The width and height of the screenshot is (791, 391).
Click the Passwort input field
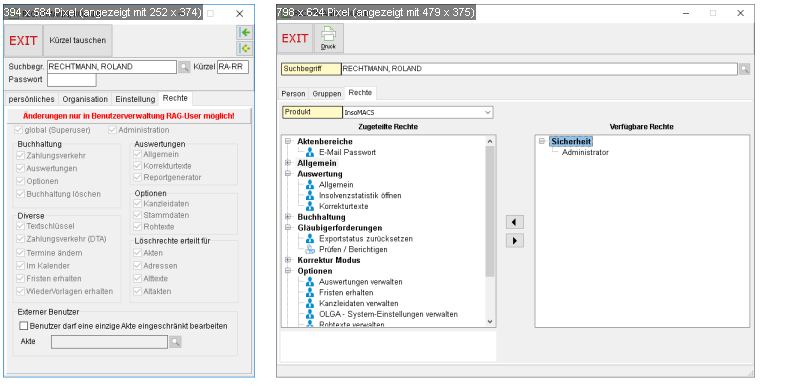point(72,80)
